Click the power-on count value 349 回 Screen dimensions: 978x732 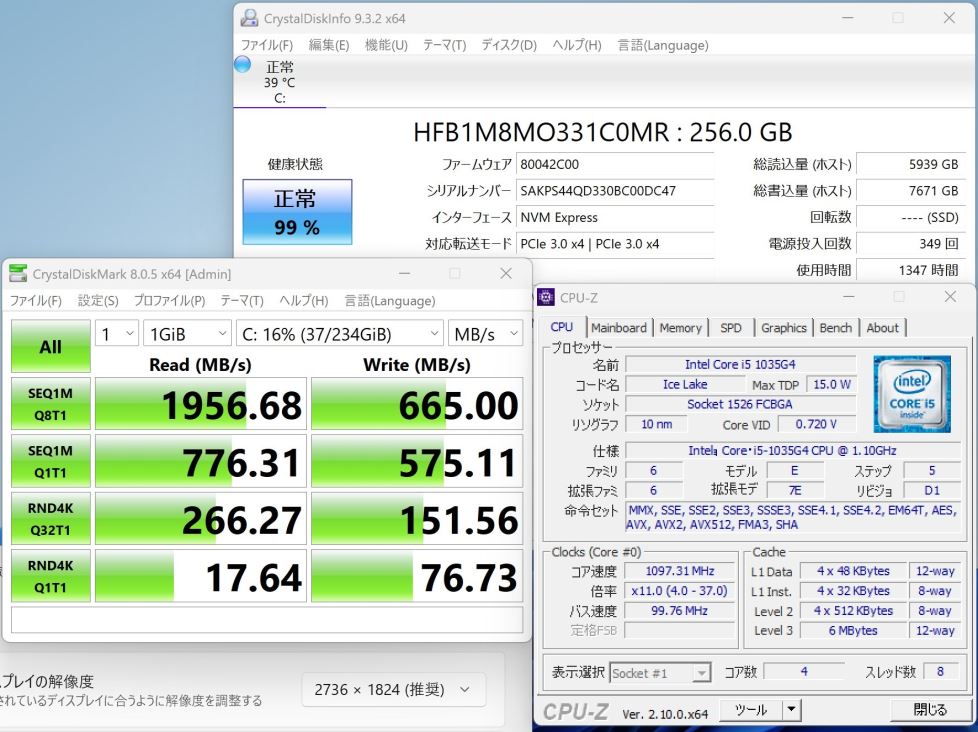[911, 244]
